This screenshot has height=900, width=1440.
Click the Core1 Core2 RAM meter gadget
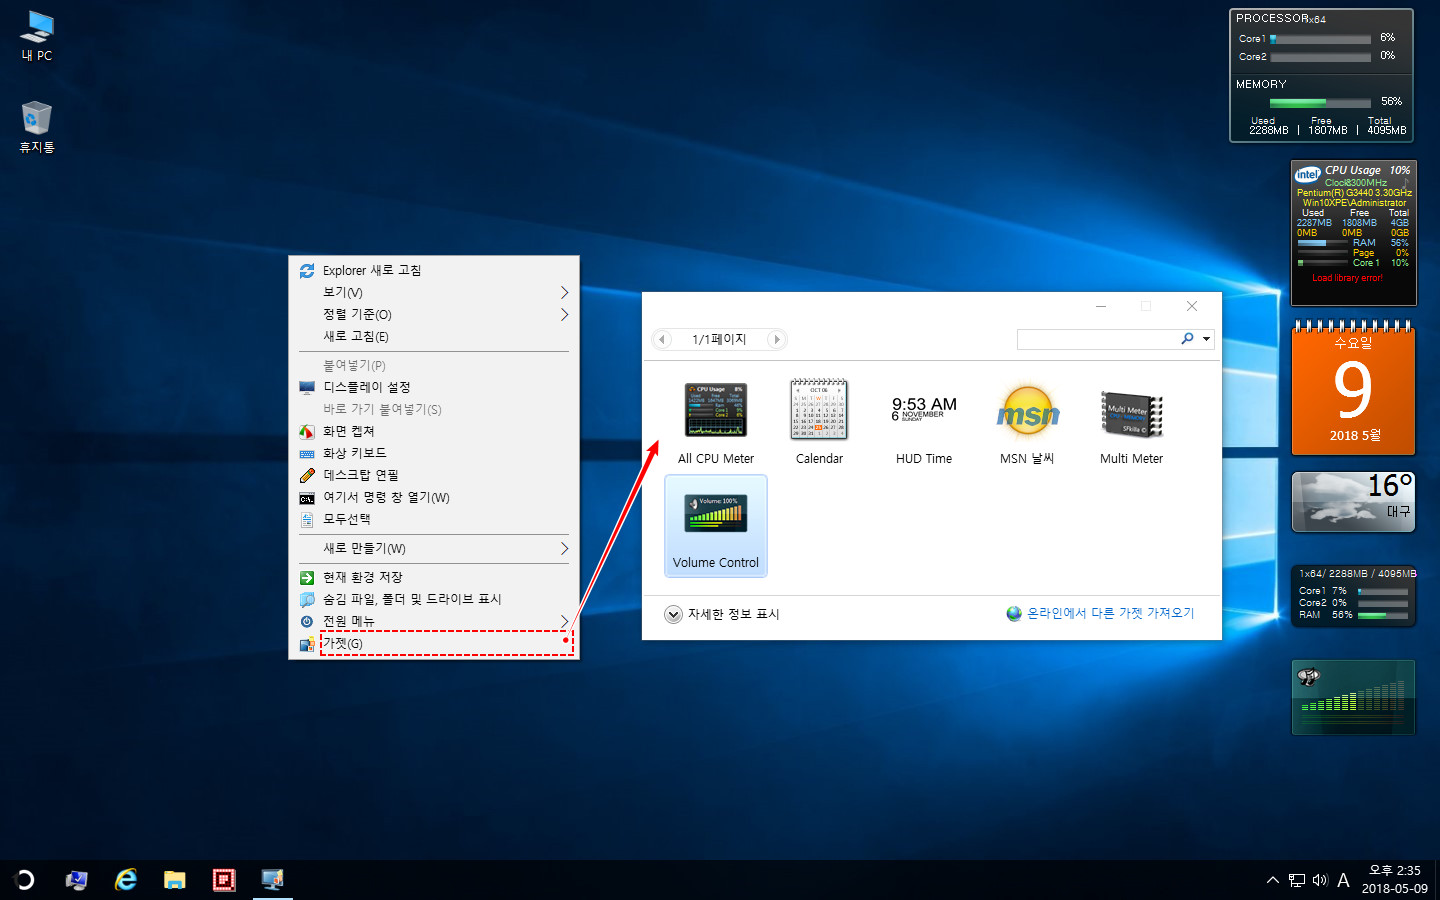click(1353, 595)
